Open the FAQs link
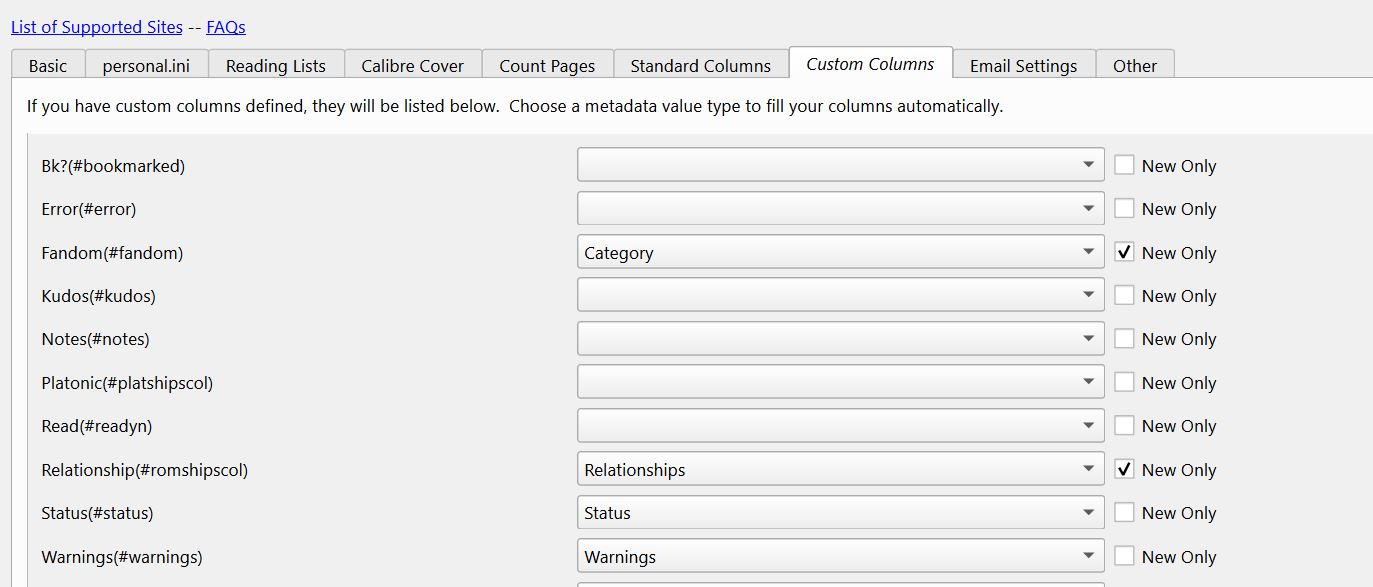Image resolution: width=1373 pixels, height=587 pixels. tap(226, 27)
